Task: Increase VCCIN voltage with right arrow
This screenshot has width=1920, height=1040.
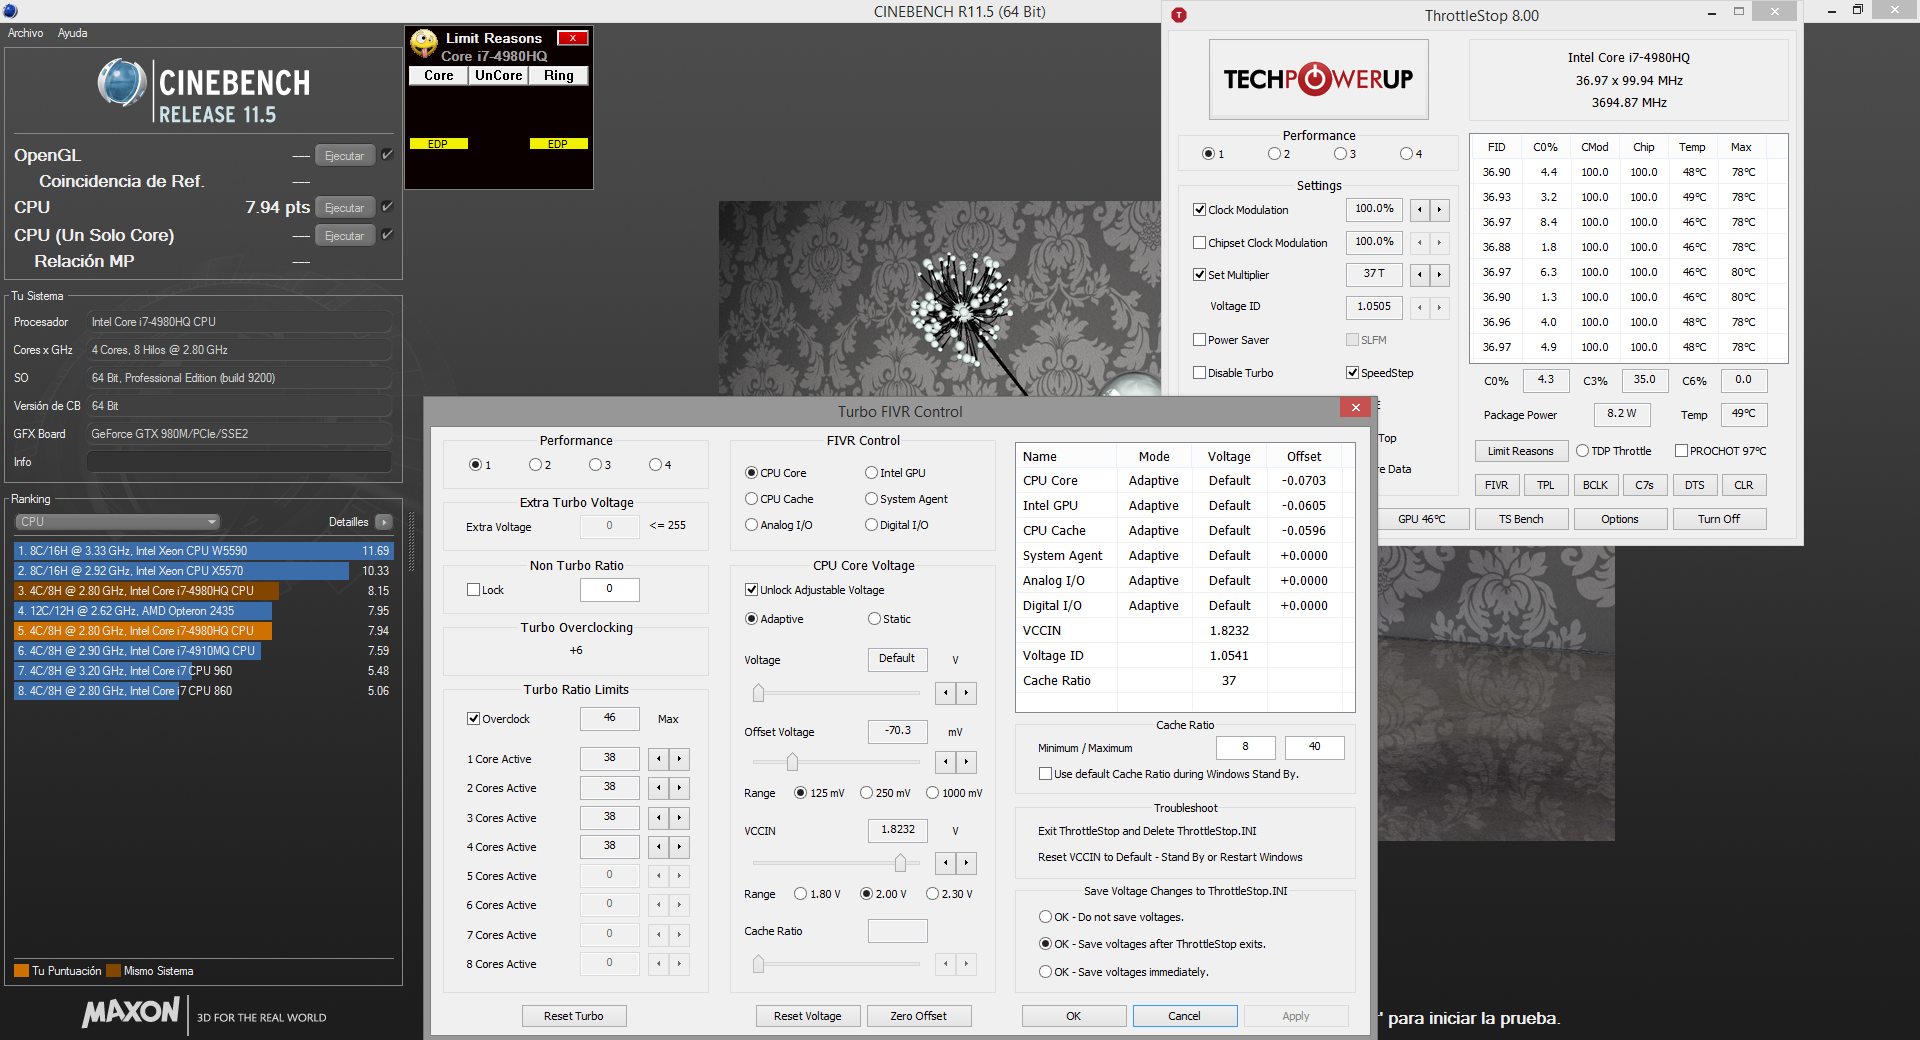Action: pyautogui.click(x=966, y=863)
